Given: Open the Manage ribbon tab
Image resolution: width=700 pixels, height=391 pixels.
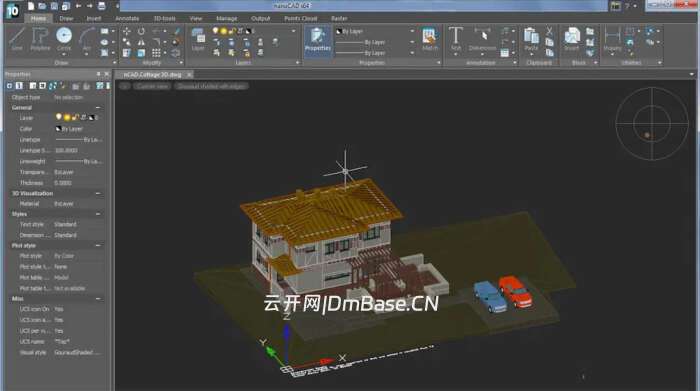Looking at the screenshot, I should [x=227, y=18].
